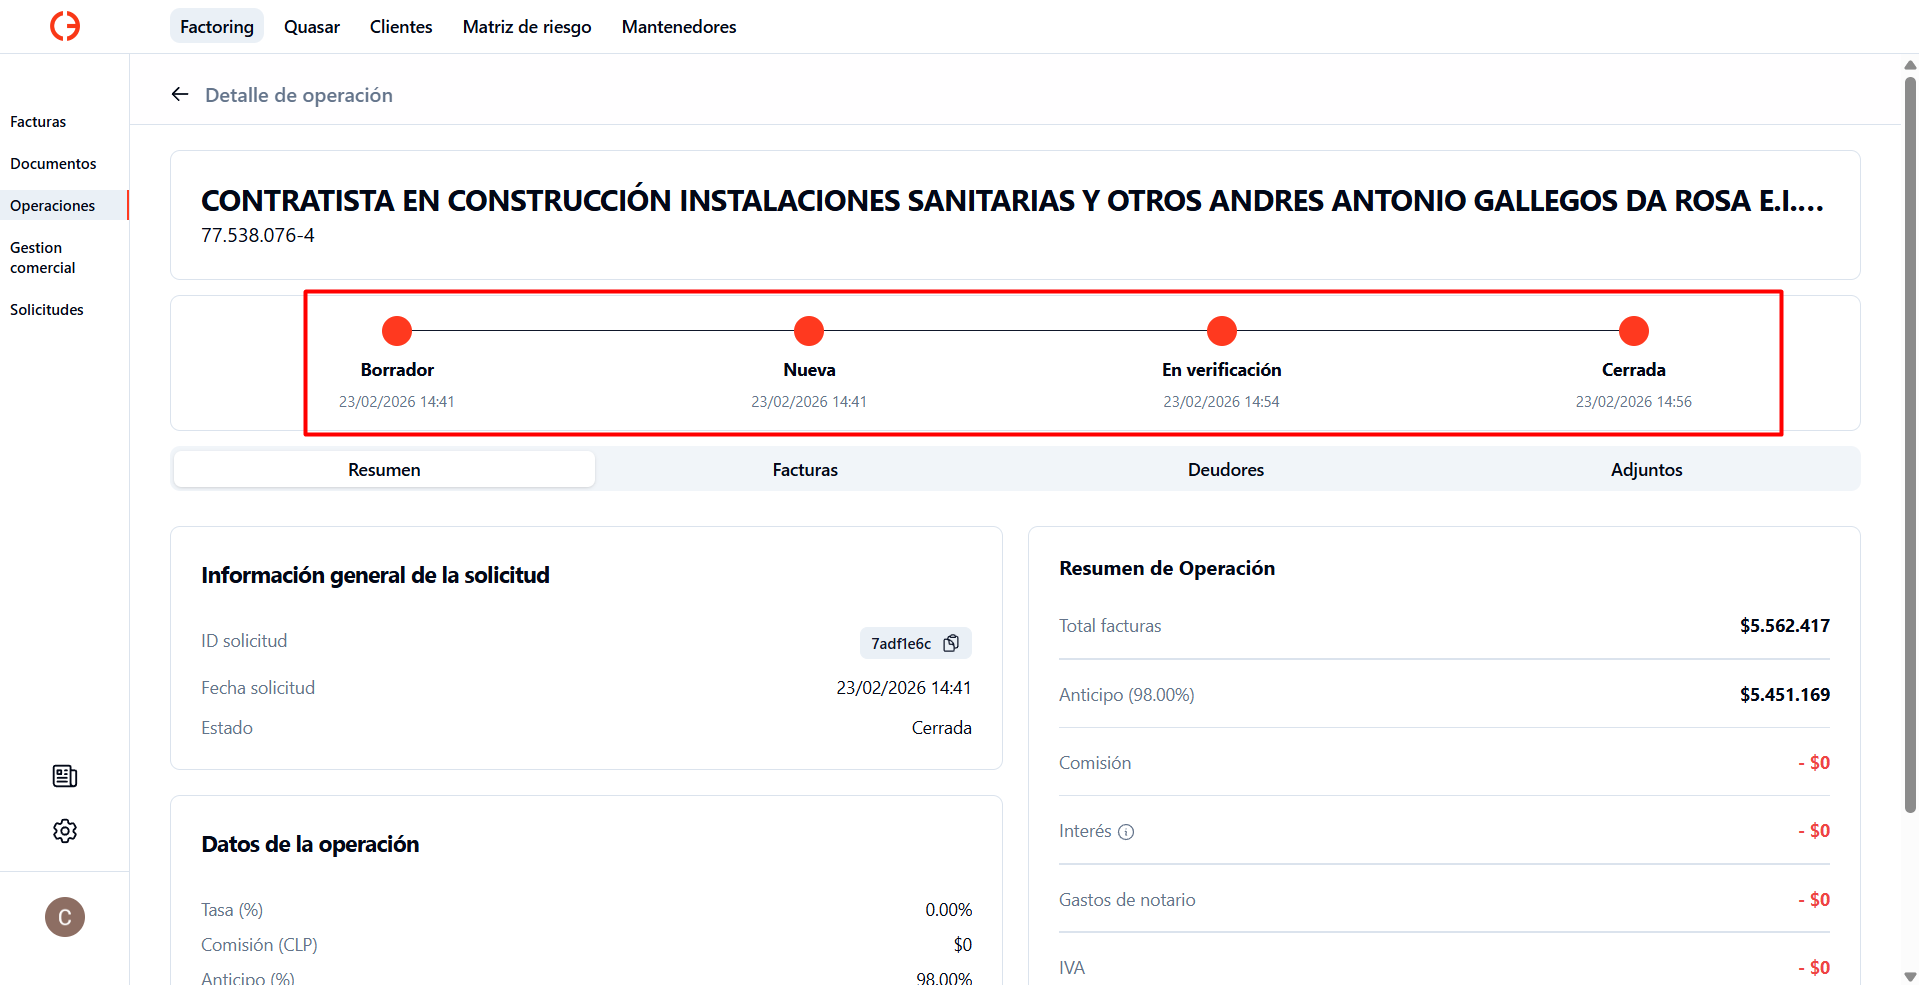
Task: Open the news icon in sidebar
Action: 65,776
